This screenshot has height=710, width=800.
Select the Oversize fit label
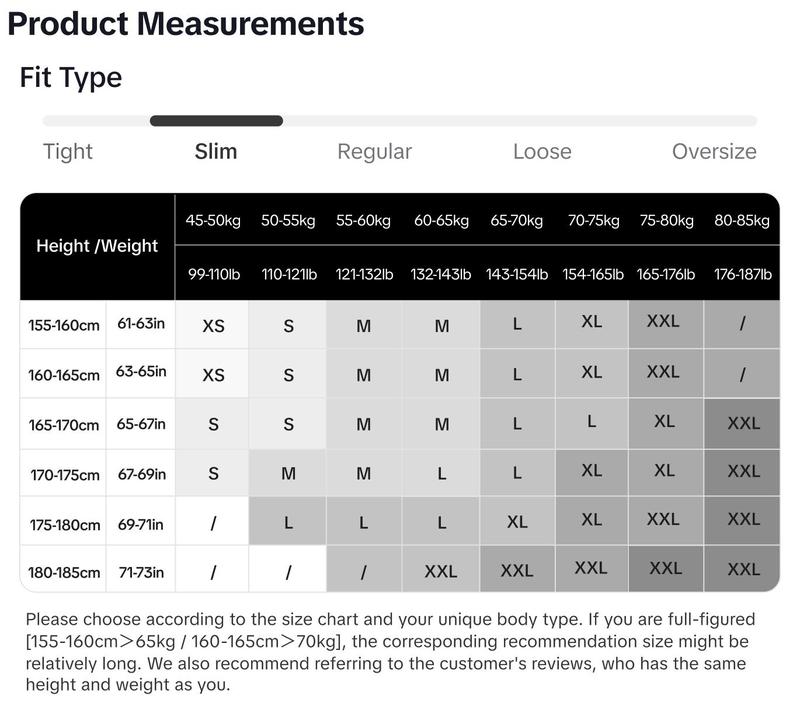pos(714,152)
